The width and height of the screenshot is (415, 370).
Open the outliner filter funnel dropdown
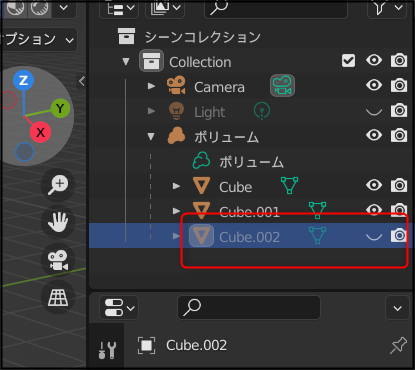387,8
